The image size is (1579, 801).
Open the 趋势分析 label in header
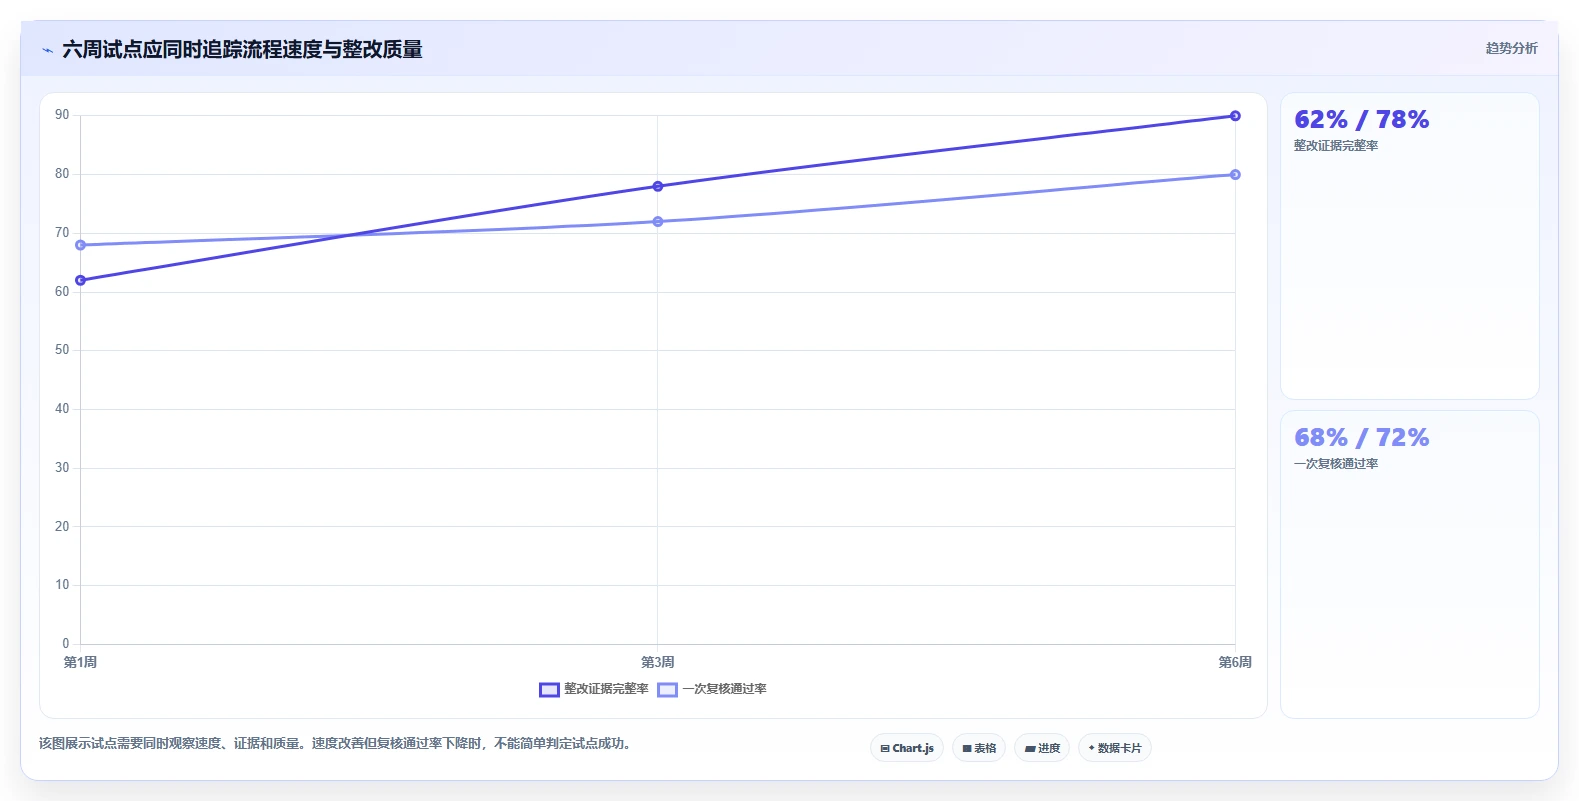click(x=1511, y=48)
